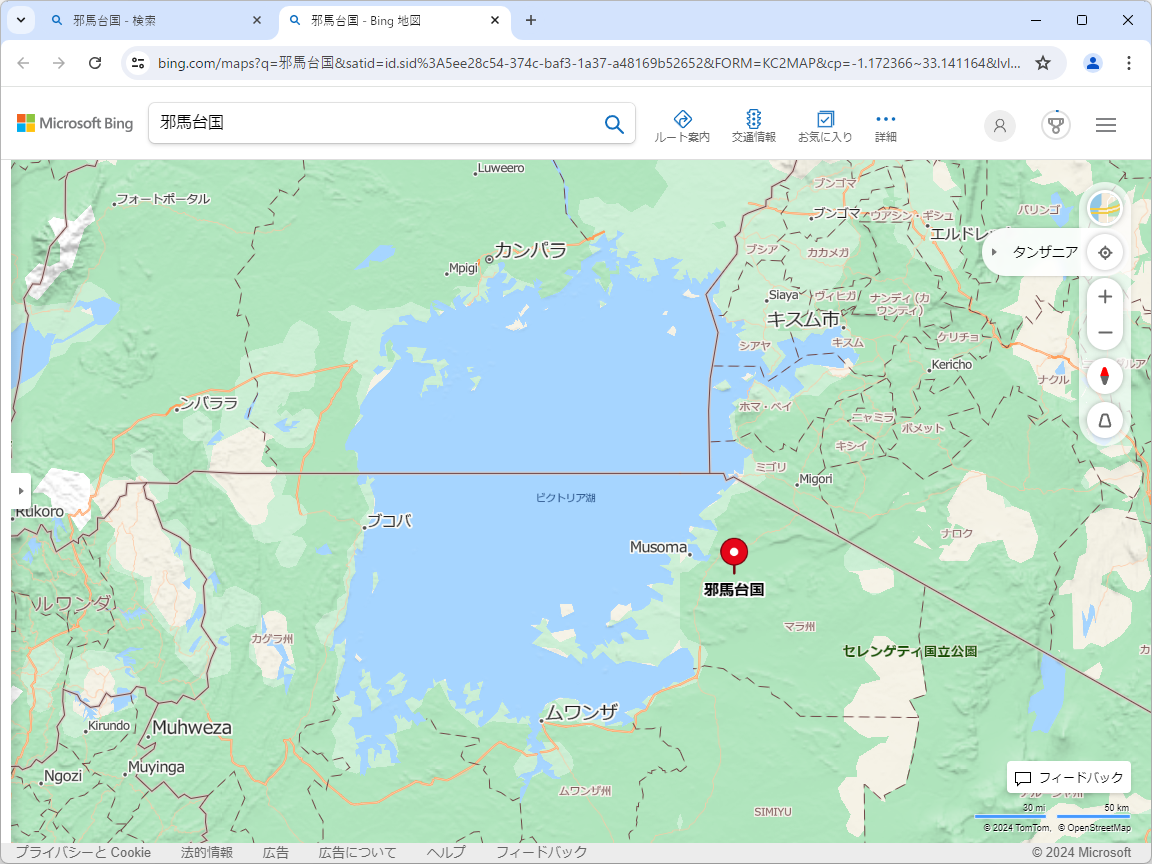
Task: Change the map style layer
Action: tap(1105, 209)
